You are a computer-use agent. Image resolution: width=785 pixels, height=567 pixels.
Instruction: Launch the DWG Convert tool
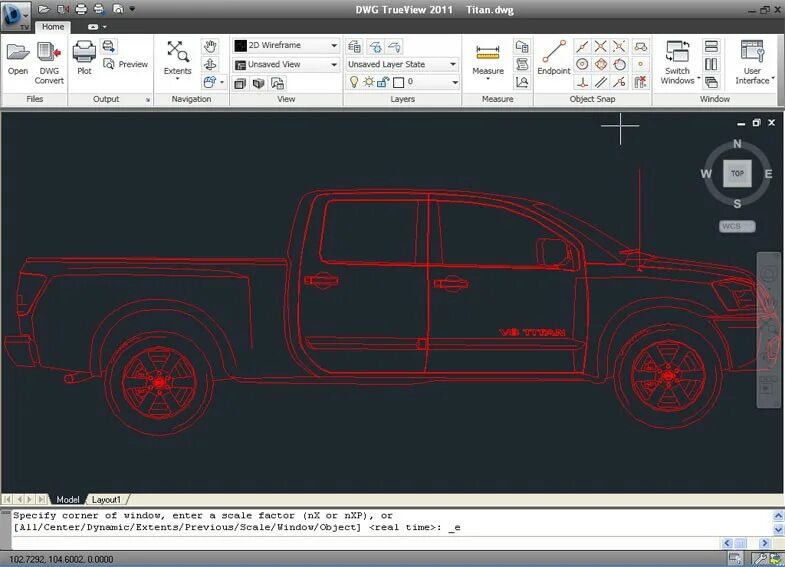49,63
